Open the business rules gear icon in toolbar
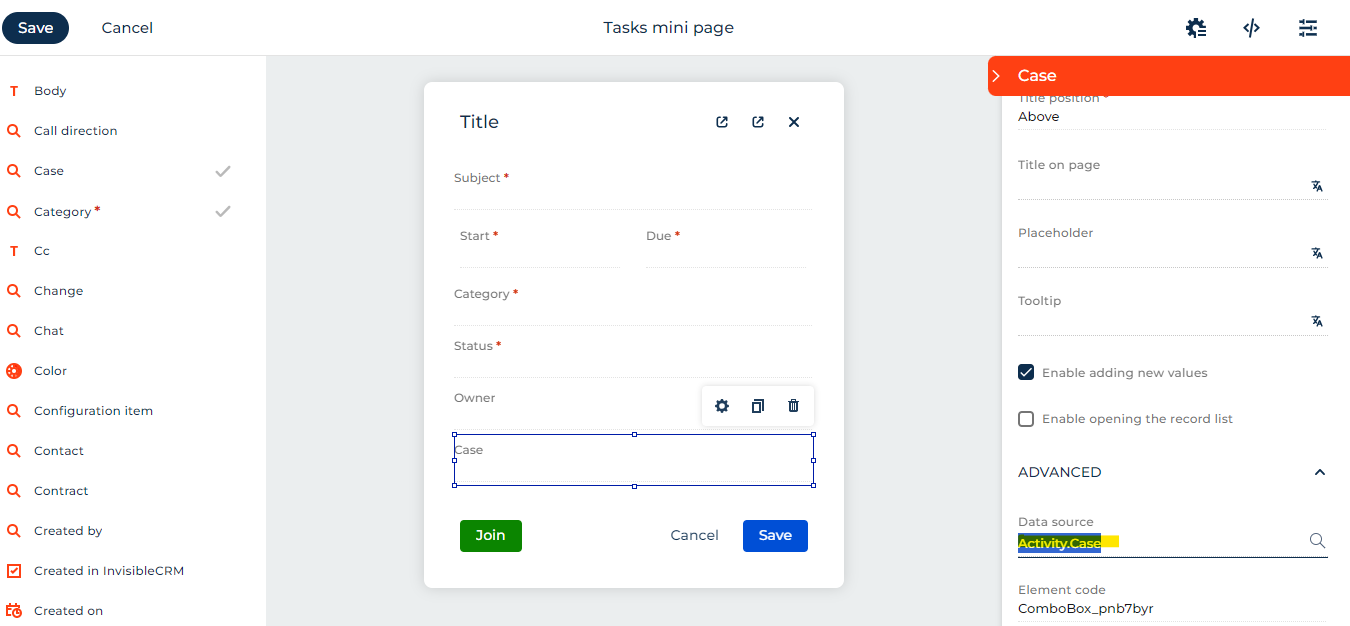 pyautogui.click(x=1196, y=28)
